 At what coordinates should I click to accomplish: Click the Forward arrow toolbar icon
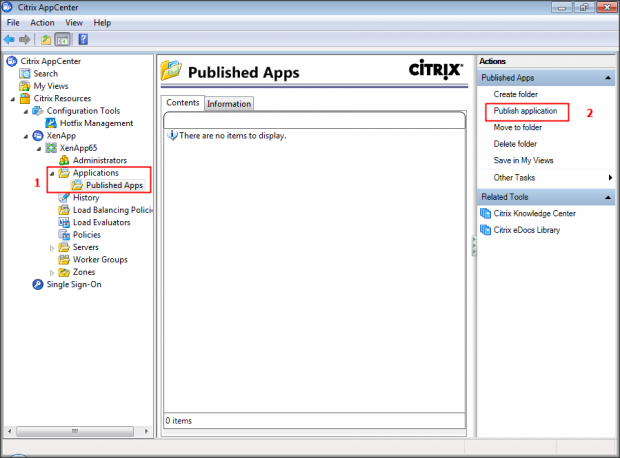coord(25,40)
